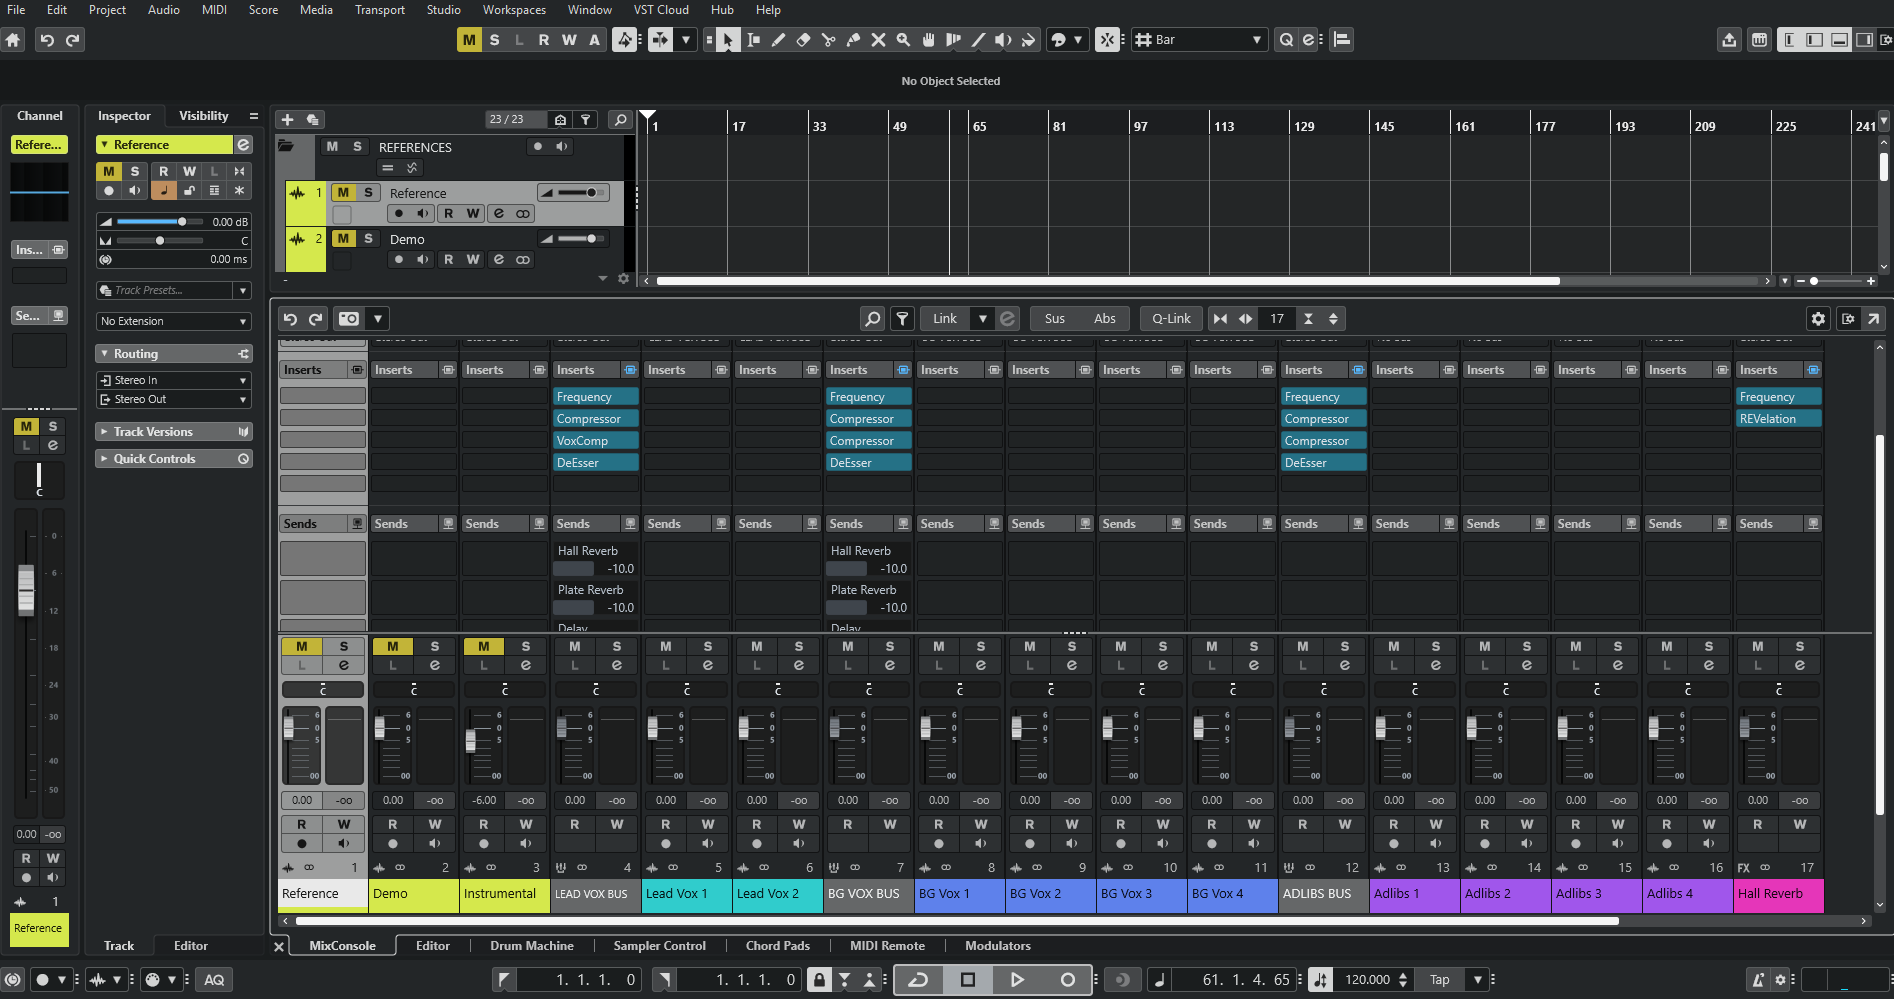Viewport: 1894px width, 999px height.
Task: Select the Eraser tool
Action: pyautogui.click(x=803, y=40)
